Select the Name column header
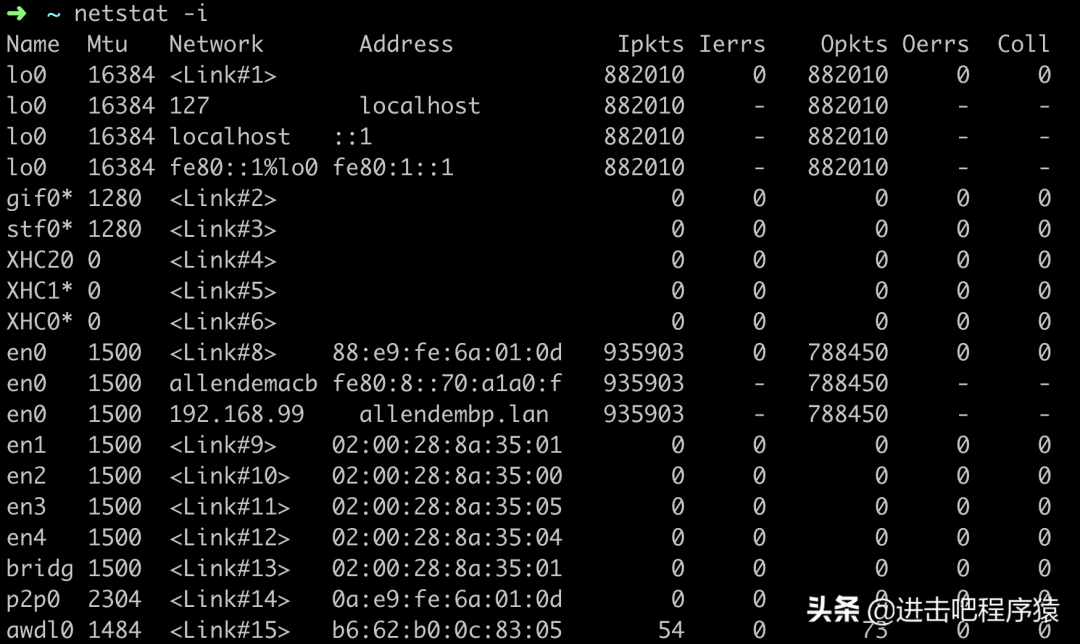 (x=33, y=44)
